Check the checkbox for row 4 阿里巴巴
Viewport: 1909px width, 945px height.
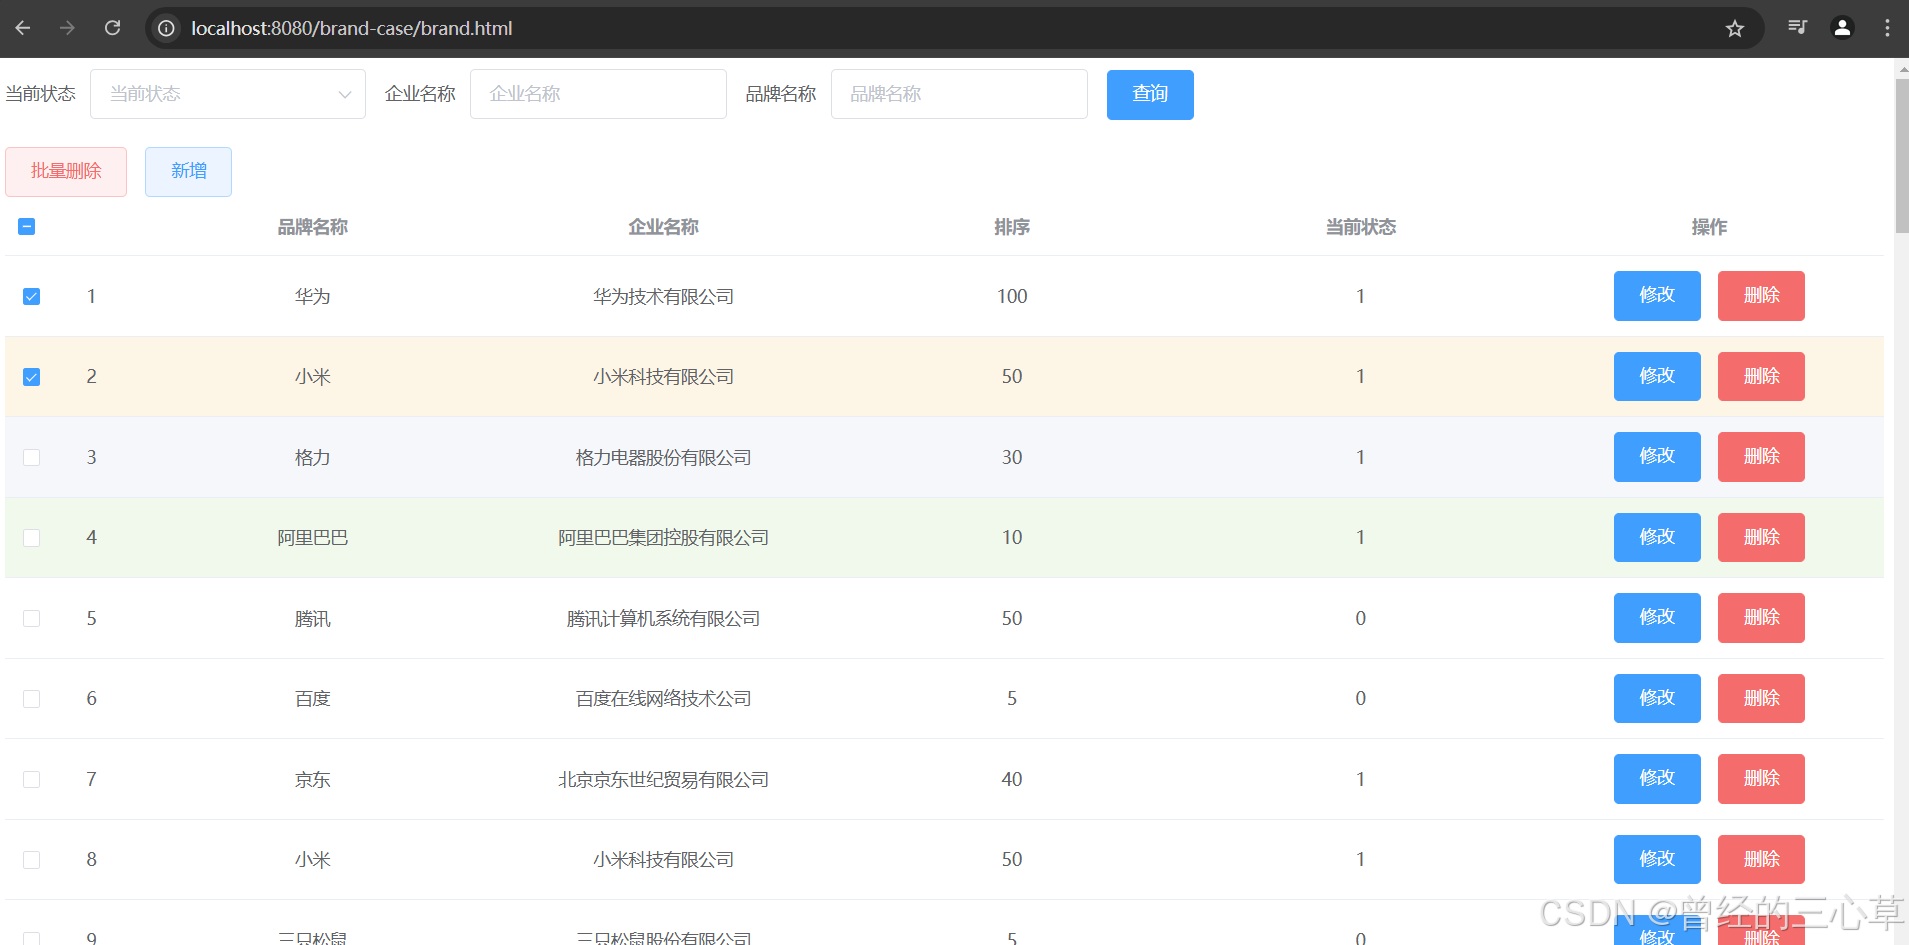tap(32, 538)
